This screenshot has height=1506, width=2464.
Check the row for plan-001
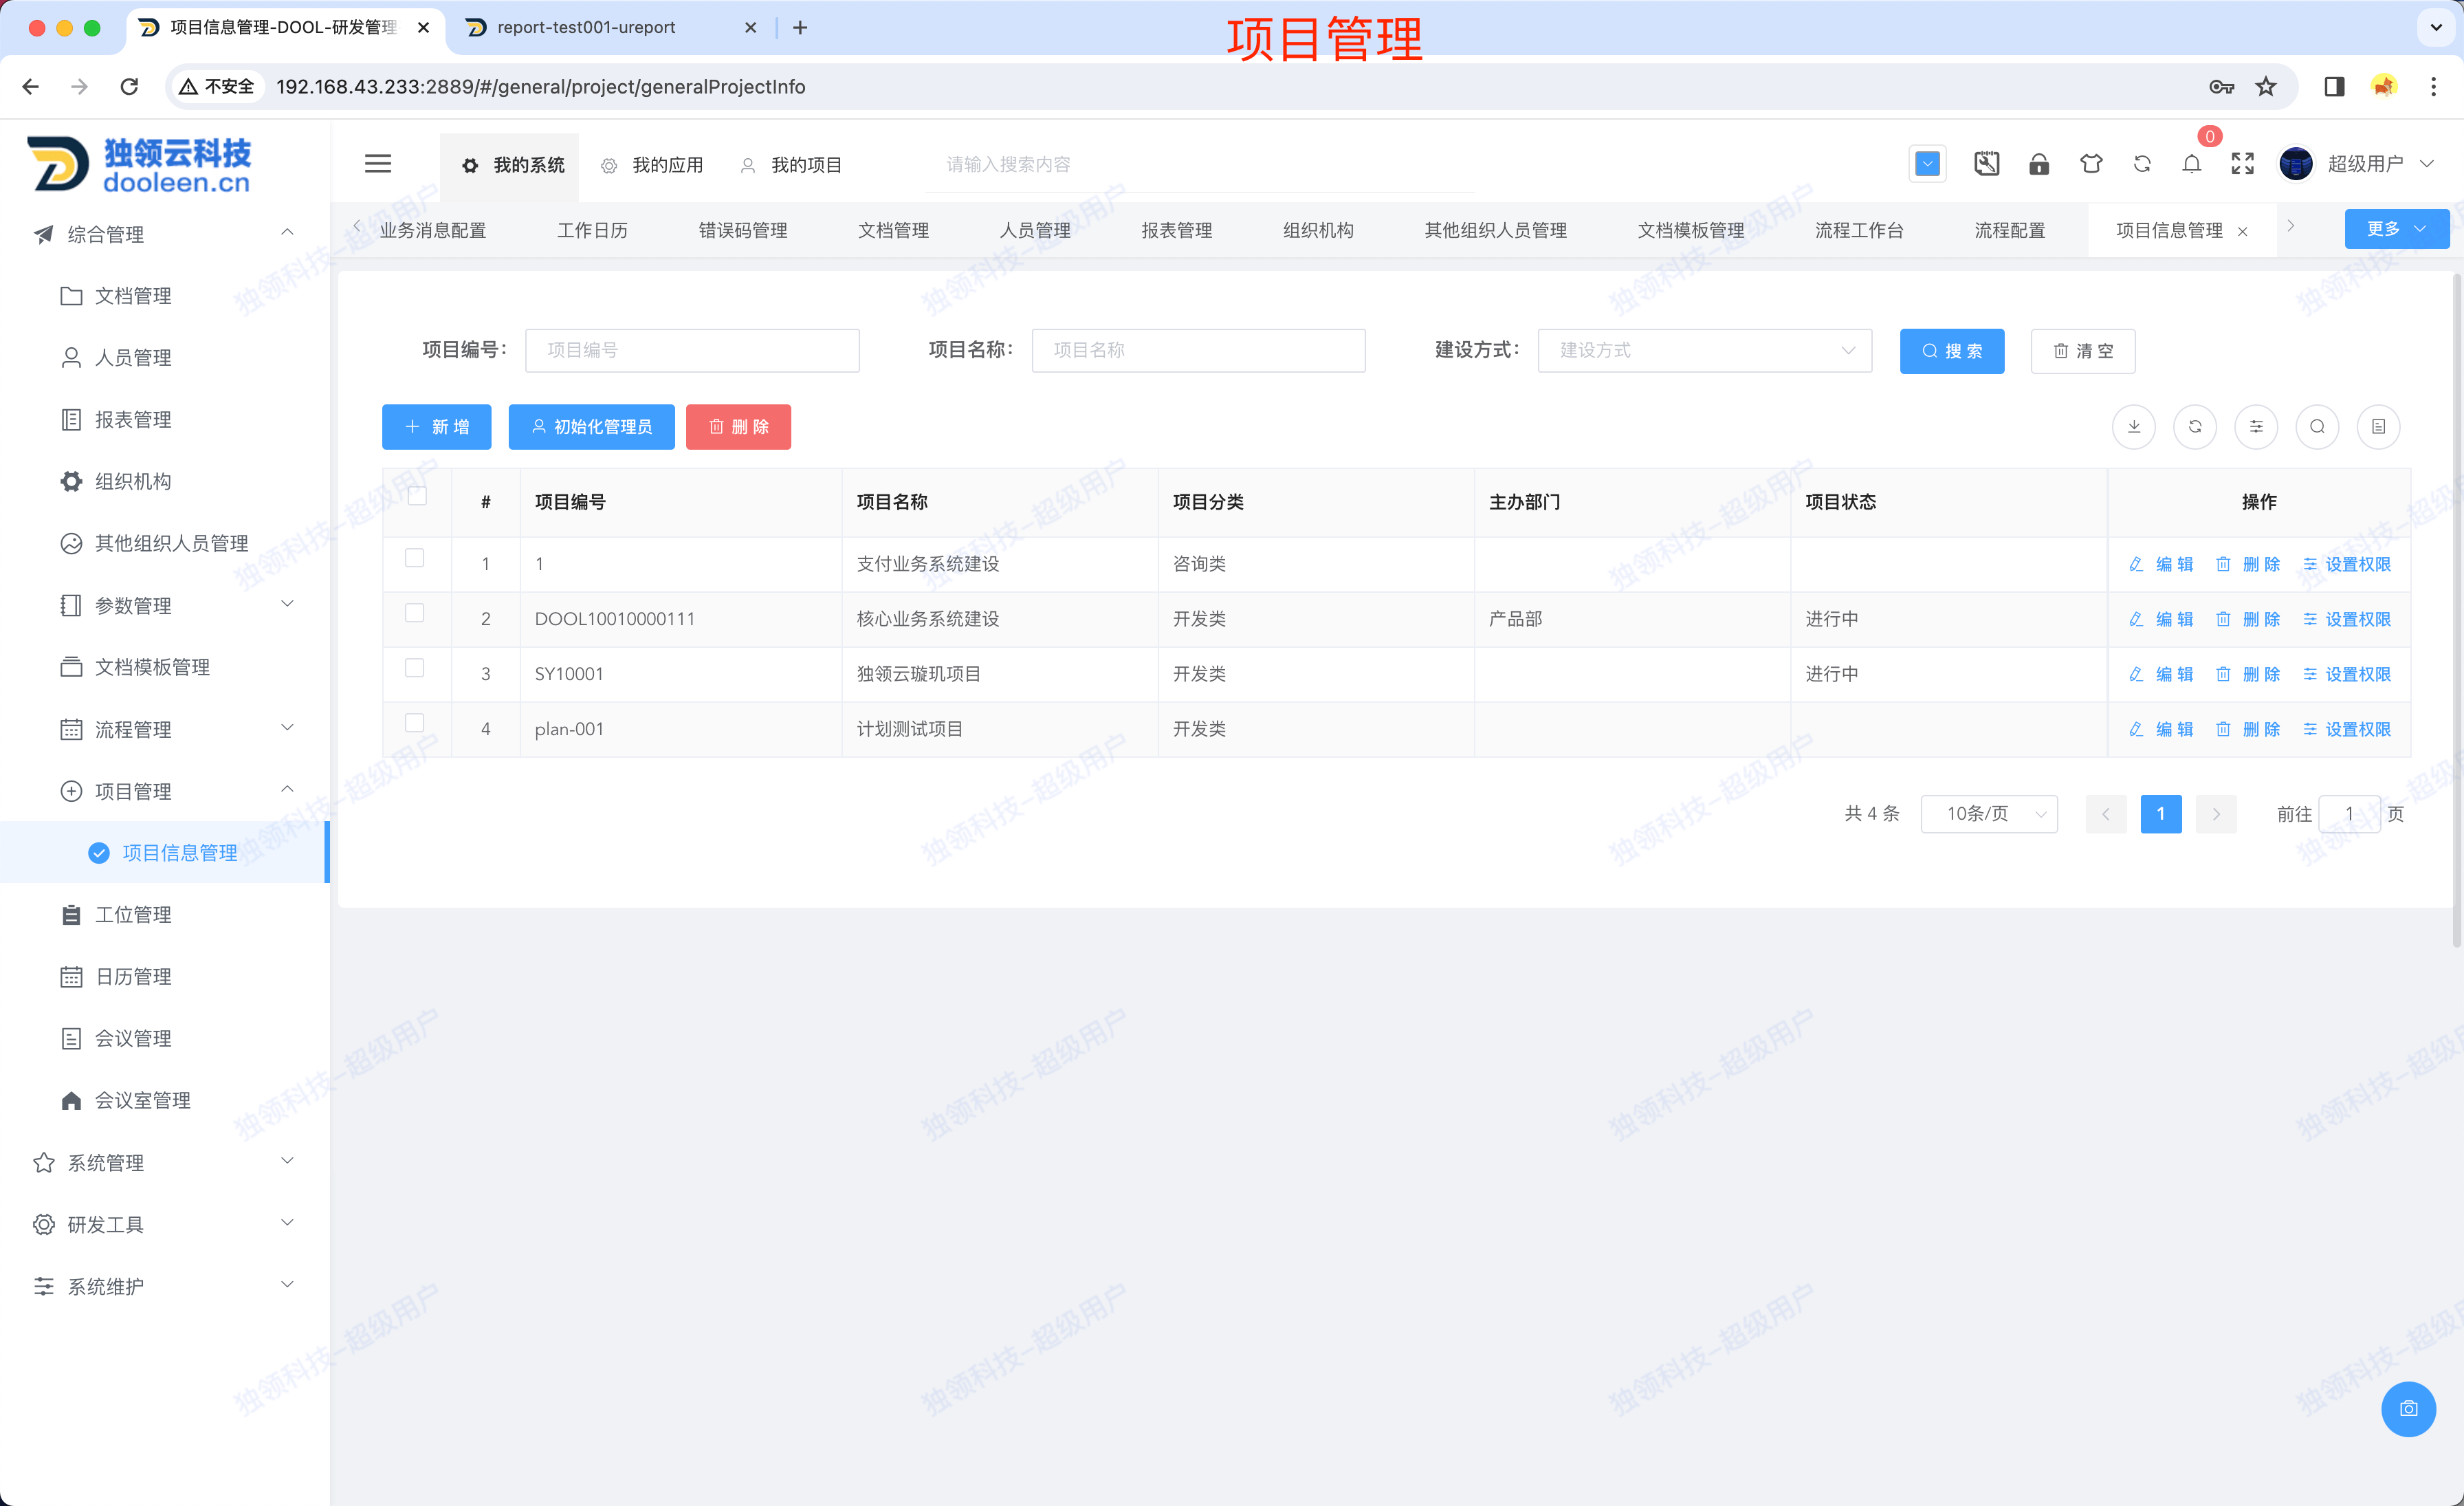point(414,723)
